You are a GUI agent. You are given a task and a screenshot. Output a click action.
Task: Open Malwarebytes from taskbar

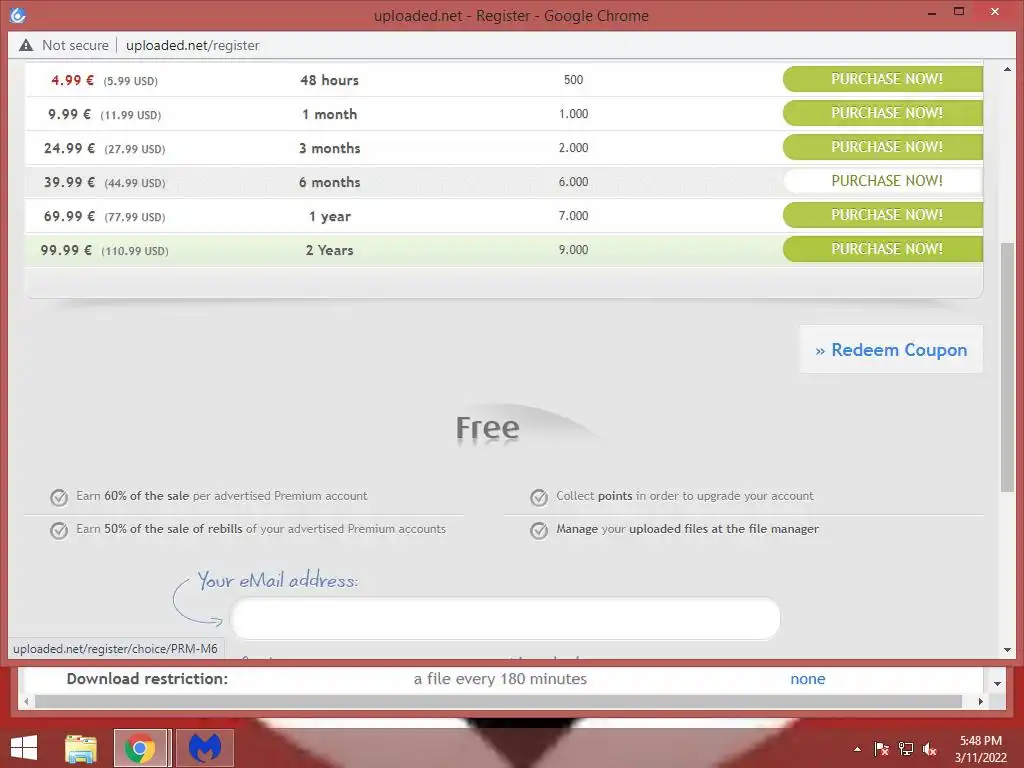[x=204, y=748]
